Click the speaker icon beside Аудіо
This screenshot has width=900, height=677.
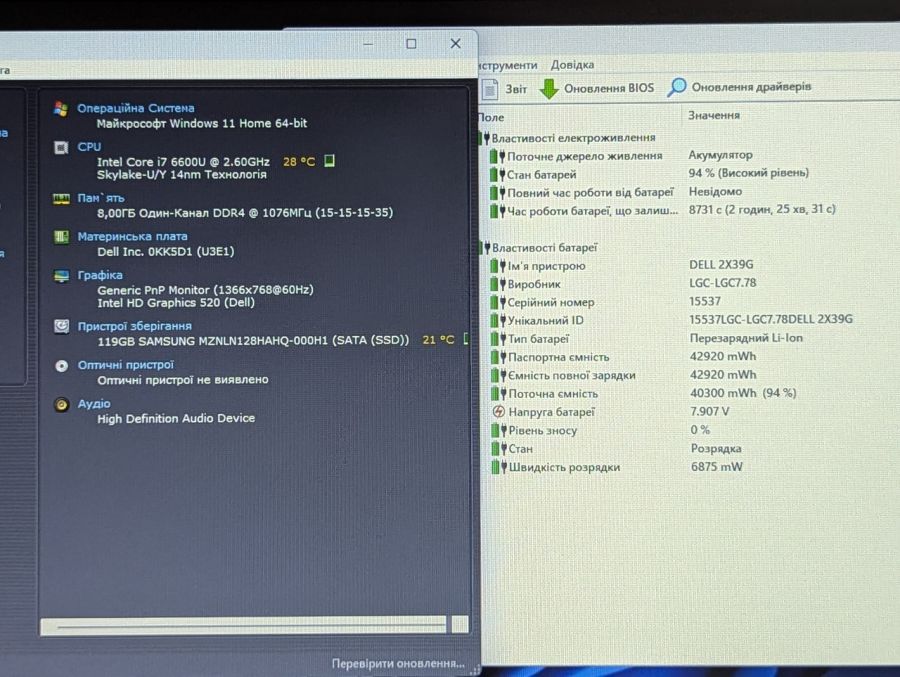[x=61, y=404]
